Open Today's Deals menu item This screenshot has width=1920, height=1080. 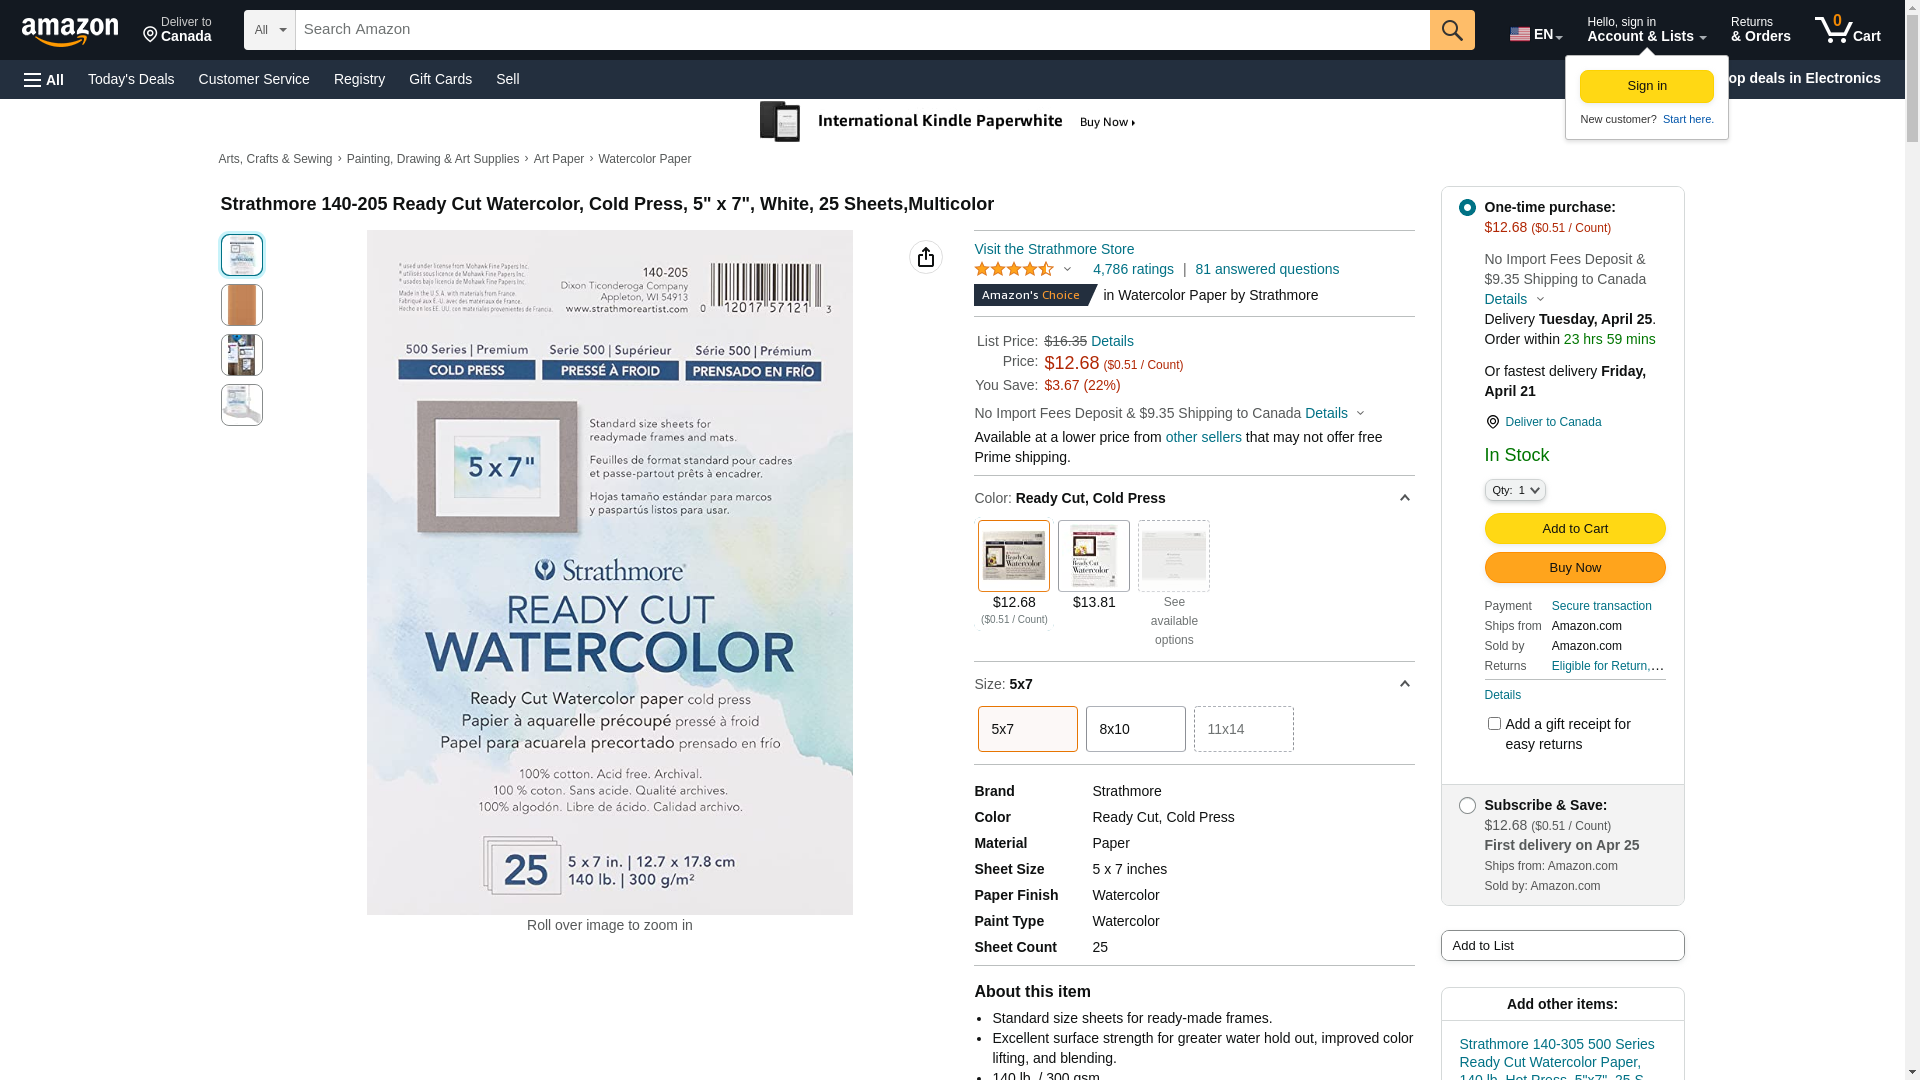(131, 79)
